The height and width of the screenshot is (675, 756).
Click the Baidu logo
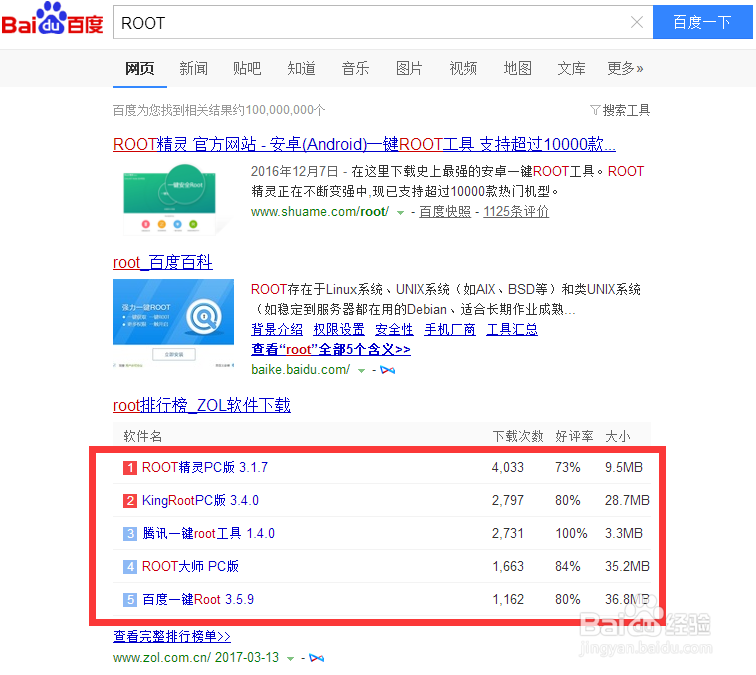52,19
